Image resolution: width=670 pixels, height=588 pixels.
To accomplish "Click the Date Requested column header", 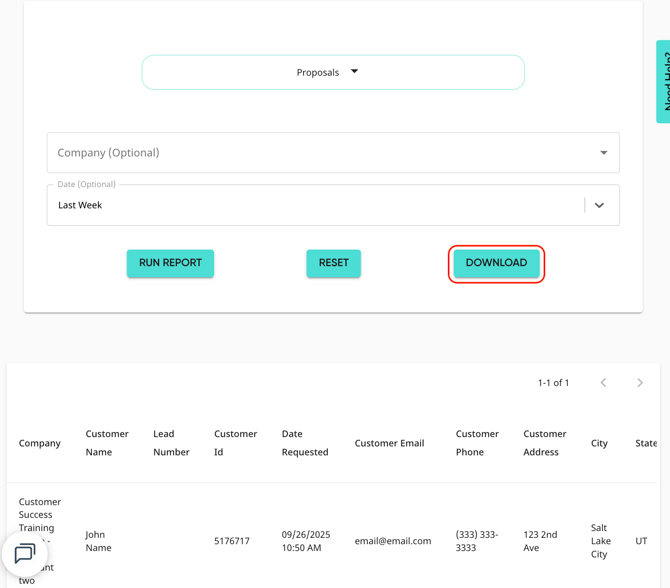I will tap(305, 443).
